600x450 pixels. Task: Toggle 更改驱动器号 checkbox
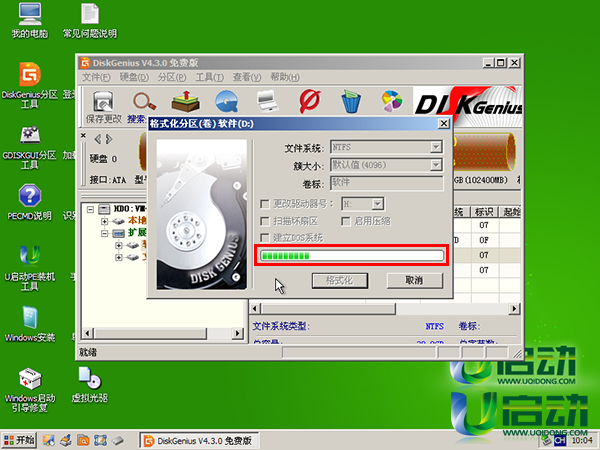click(x=264, y=204)
